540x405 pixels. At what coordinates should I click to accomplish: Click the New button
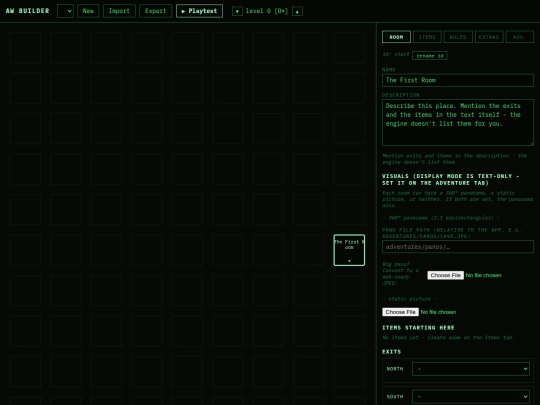point(88,11)
